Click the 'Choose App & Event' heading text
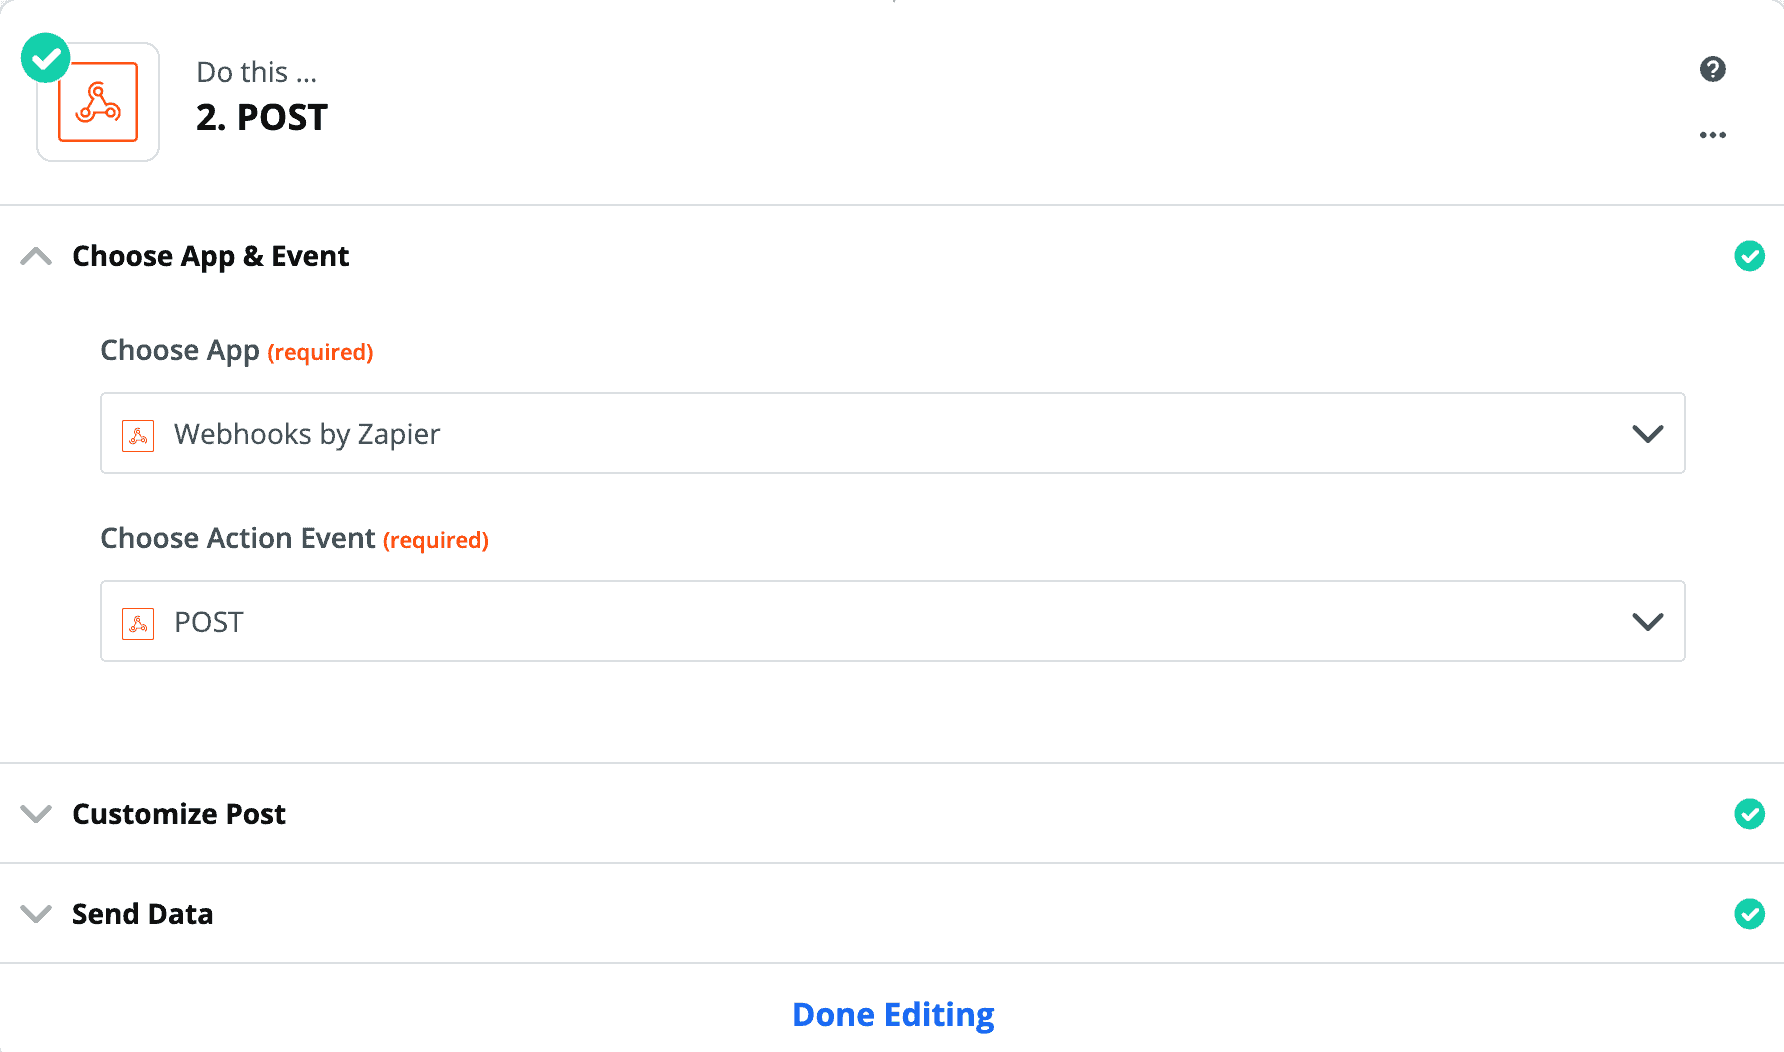The width and height of the screenshot is (1784, 1052). click(x=211, y=256)
